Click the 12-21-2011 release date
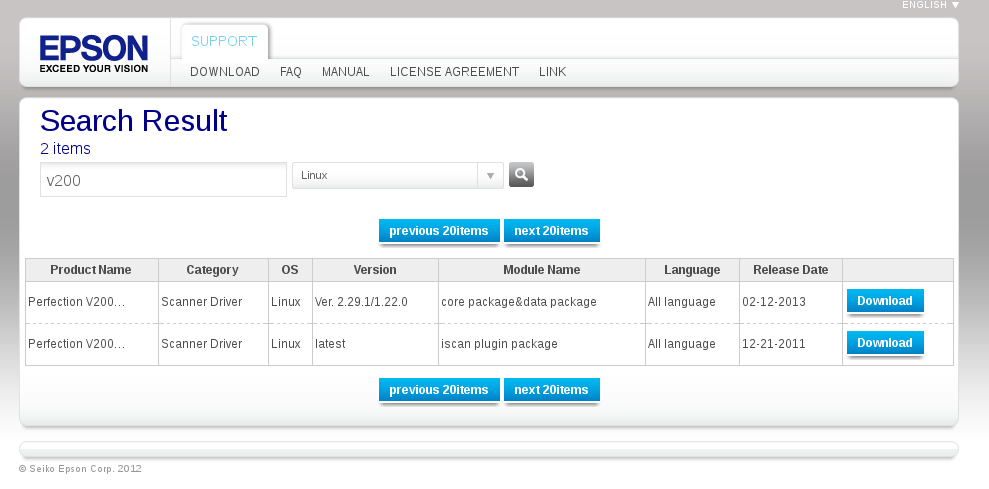This screenshot has width=989, height=489. (774, 344)
